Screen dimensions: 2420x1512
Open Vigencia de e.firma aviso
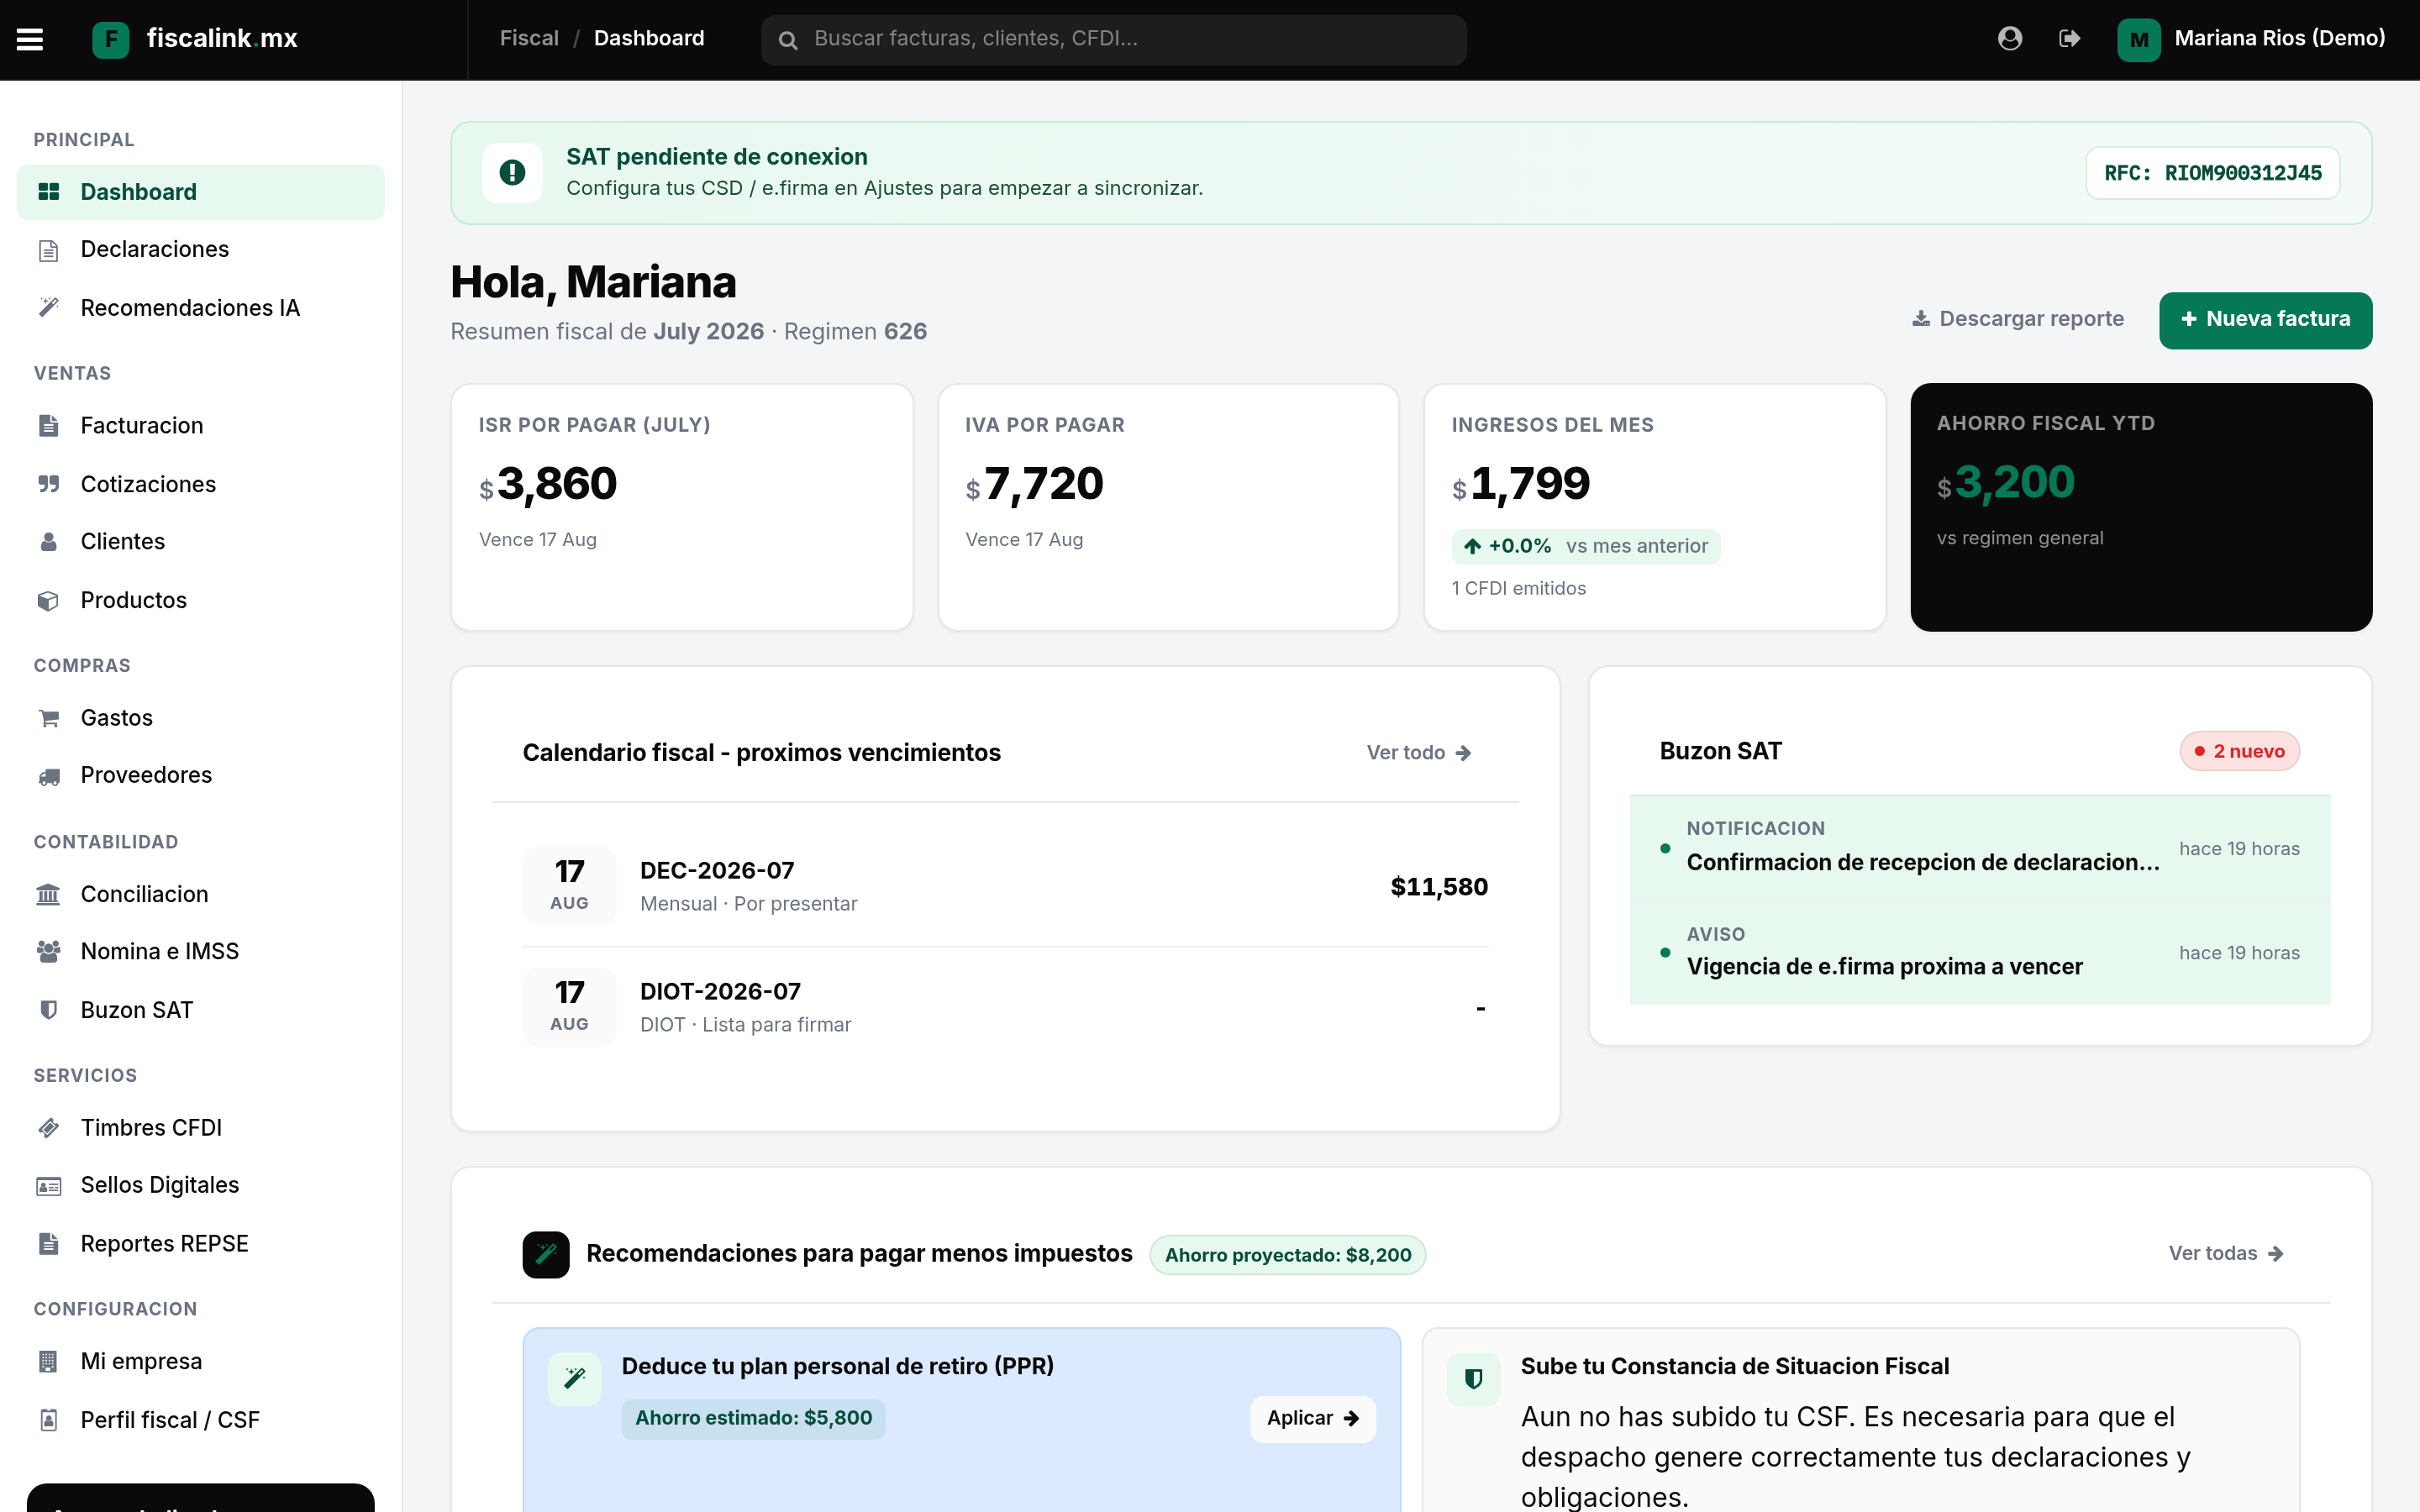(1980, 953)
